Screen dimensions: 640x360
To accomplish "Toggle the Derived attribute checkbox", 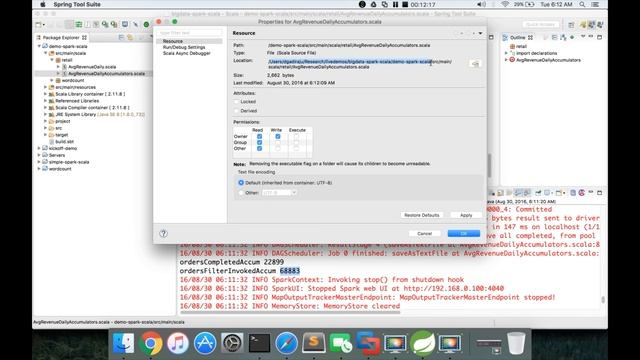I will click(236, 111).
